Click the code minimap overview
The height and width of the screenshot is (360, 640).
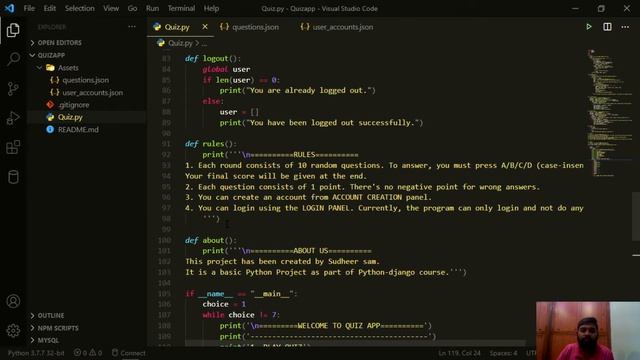tap(608, 114)
